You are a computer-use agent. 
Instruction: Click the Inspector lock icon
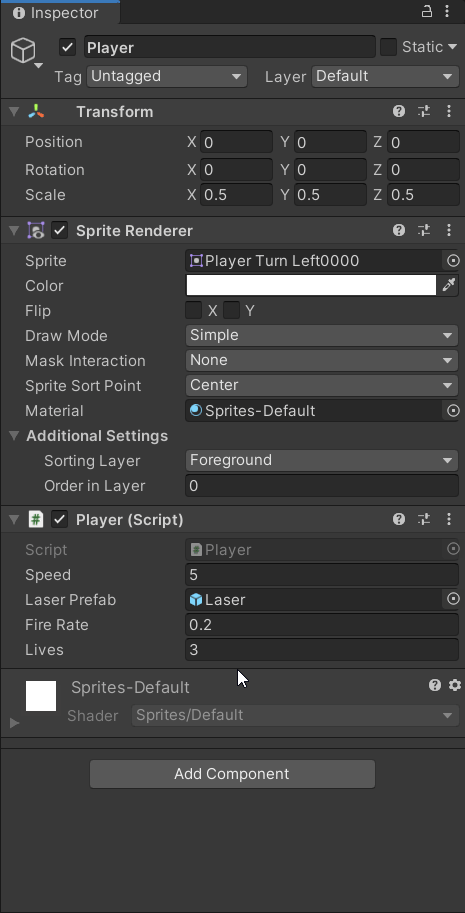pos(427,11)
